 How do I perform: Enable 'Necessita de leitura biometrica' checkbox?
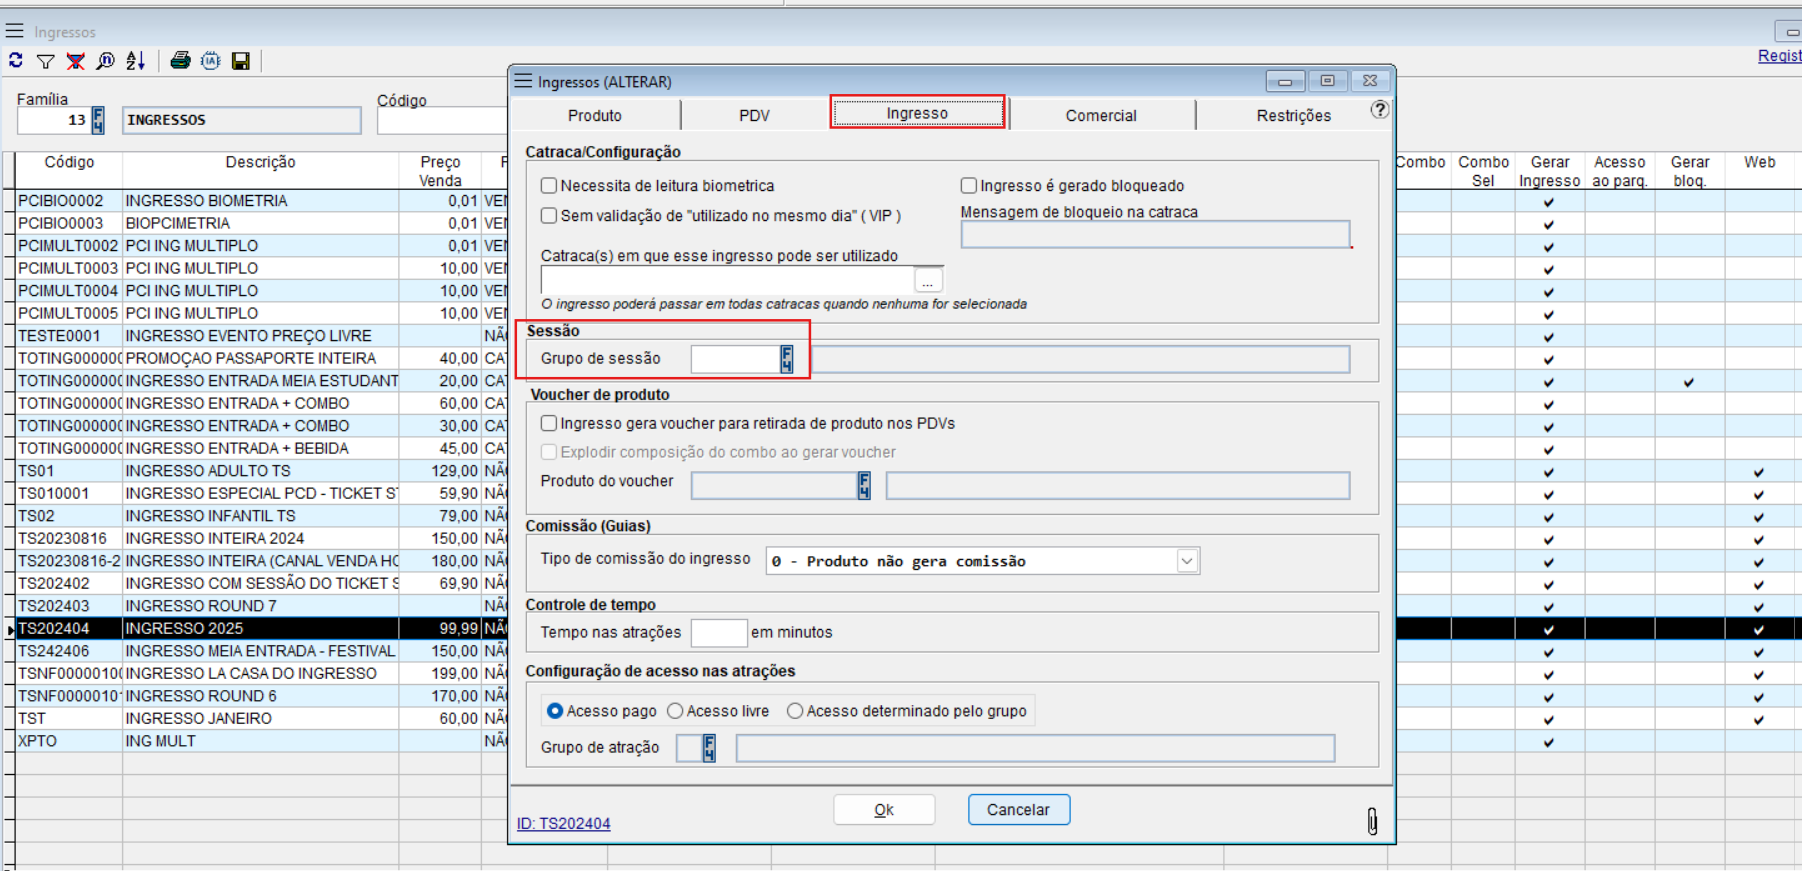(549, 186)
